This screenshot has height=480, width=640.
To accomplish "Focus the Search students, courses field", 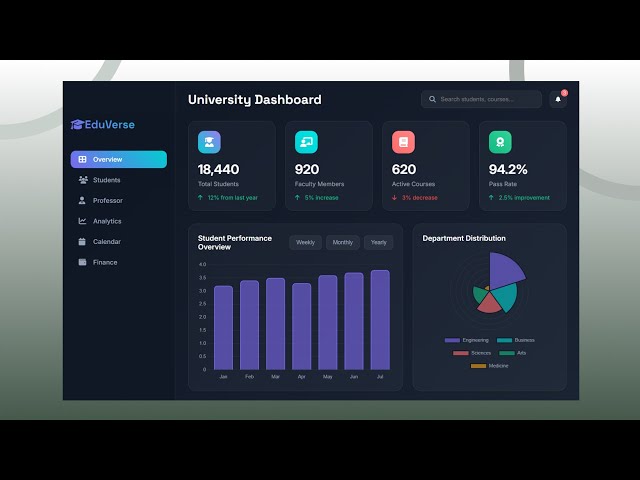I will click(x=481, y=99).
